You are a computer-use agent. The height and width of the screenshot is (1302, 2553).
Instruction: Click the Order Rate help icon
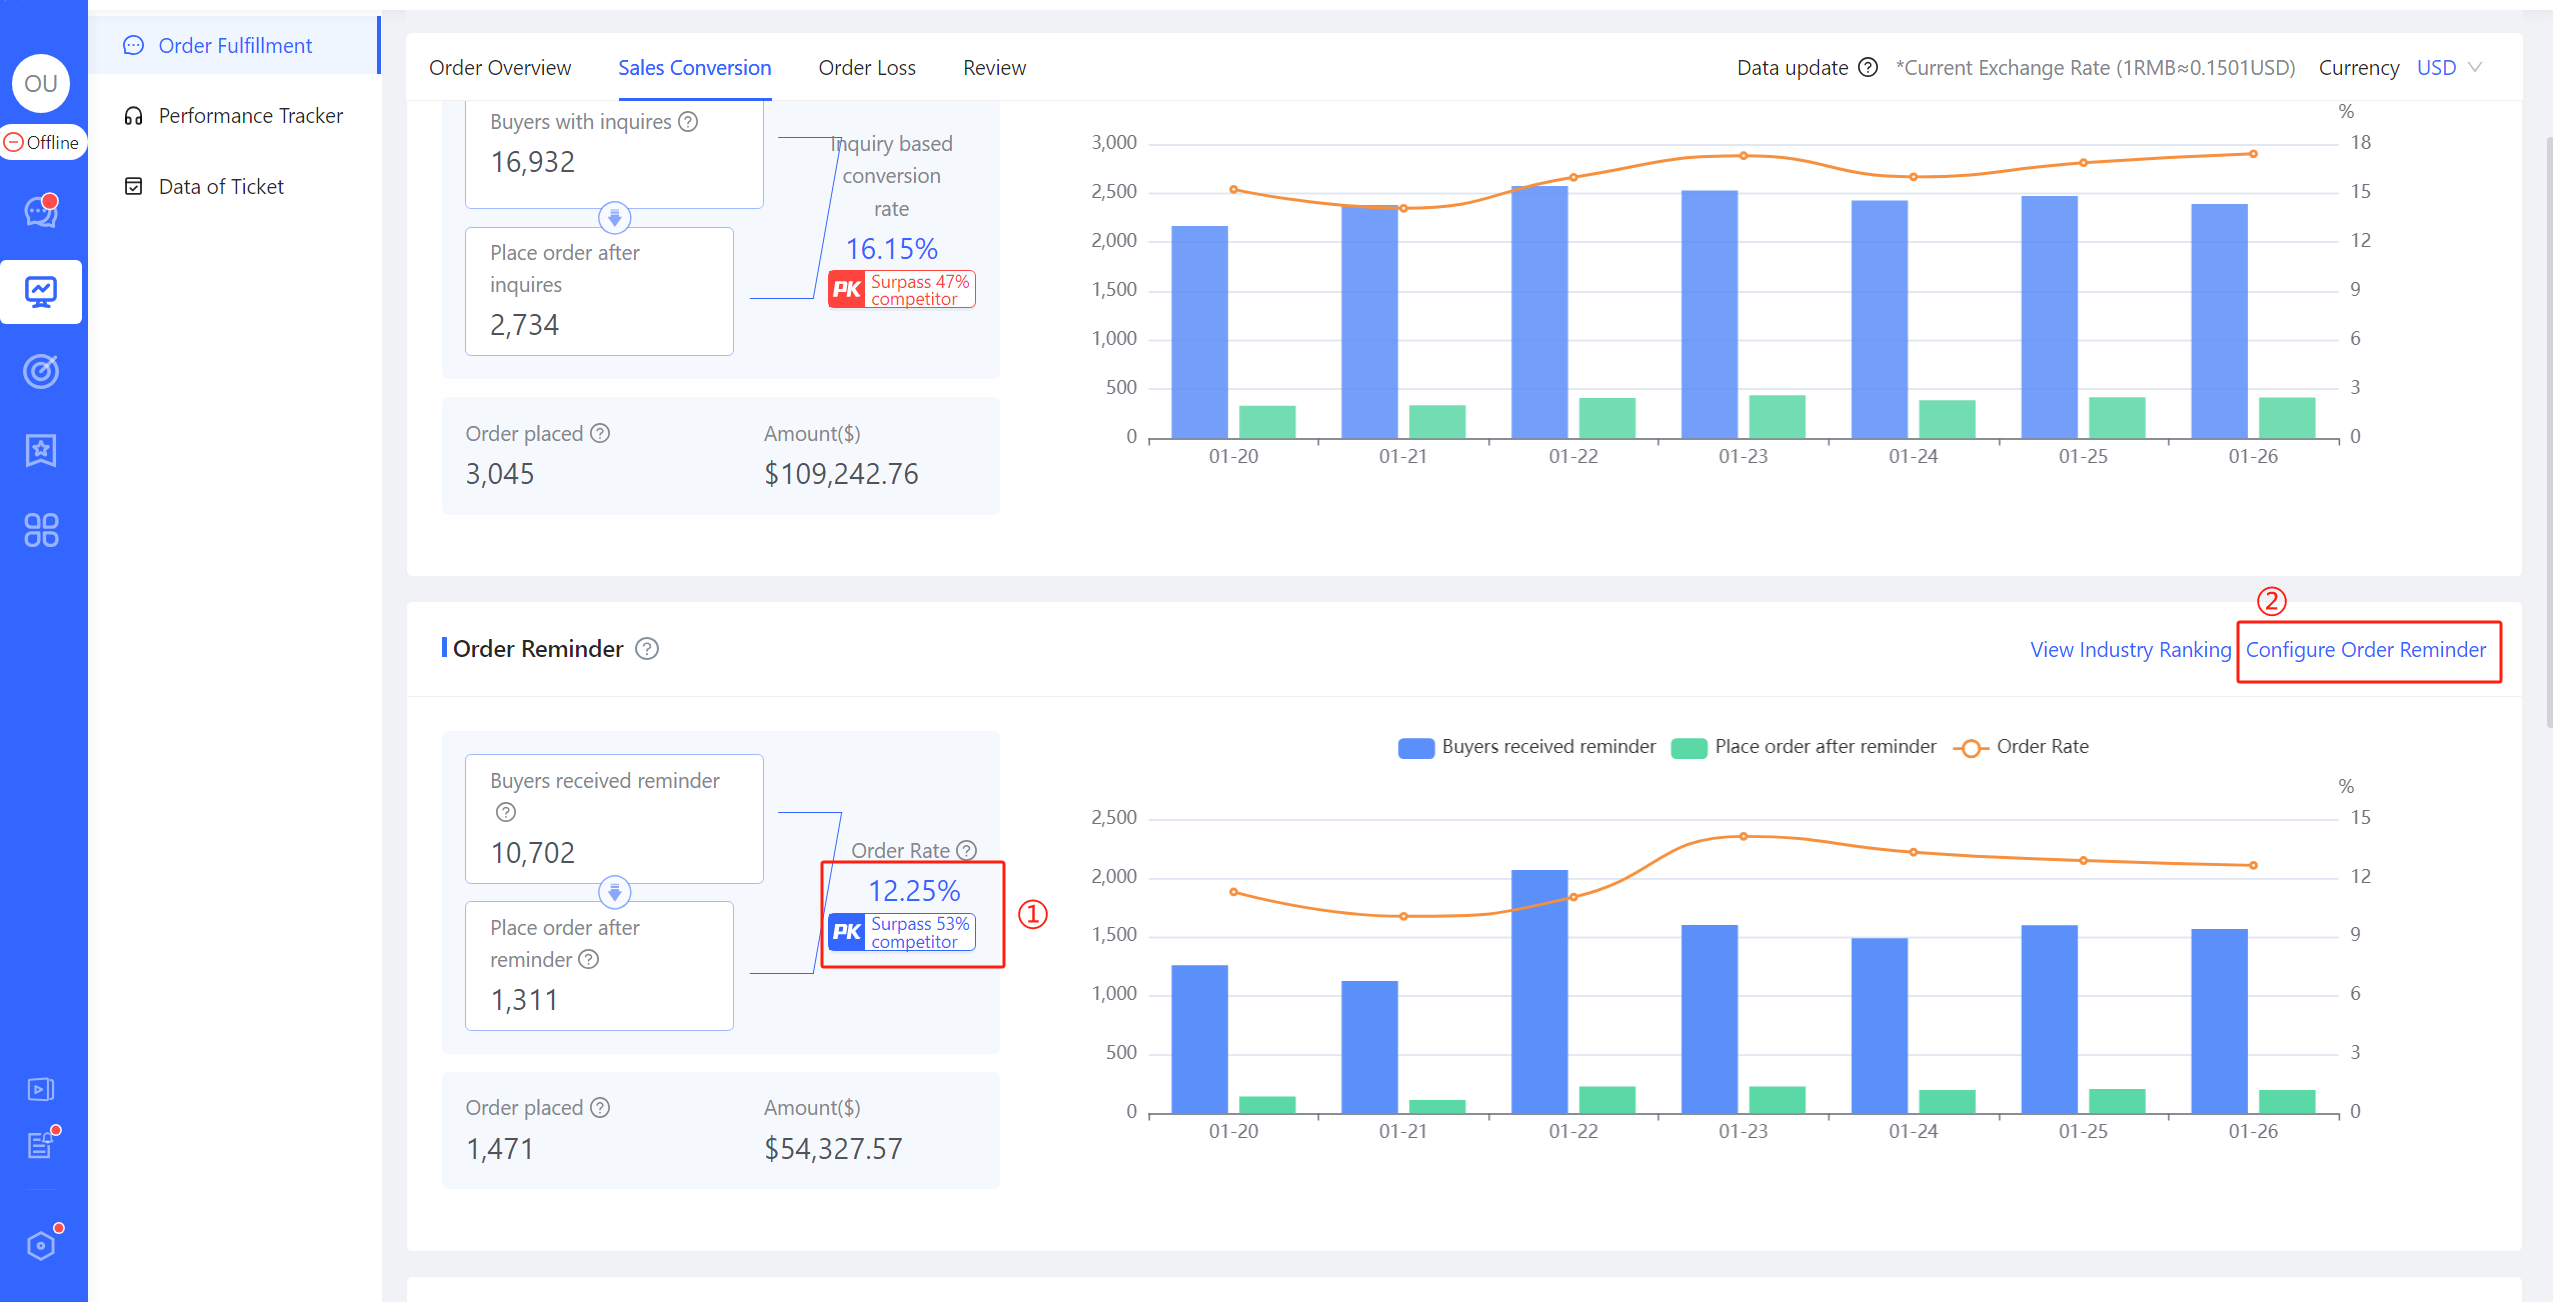(966, 850)
